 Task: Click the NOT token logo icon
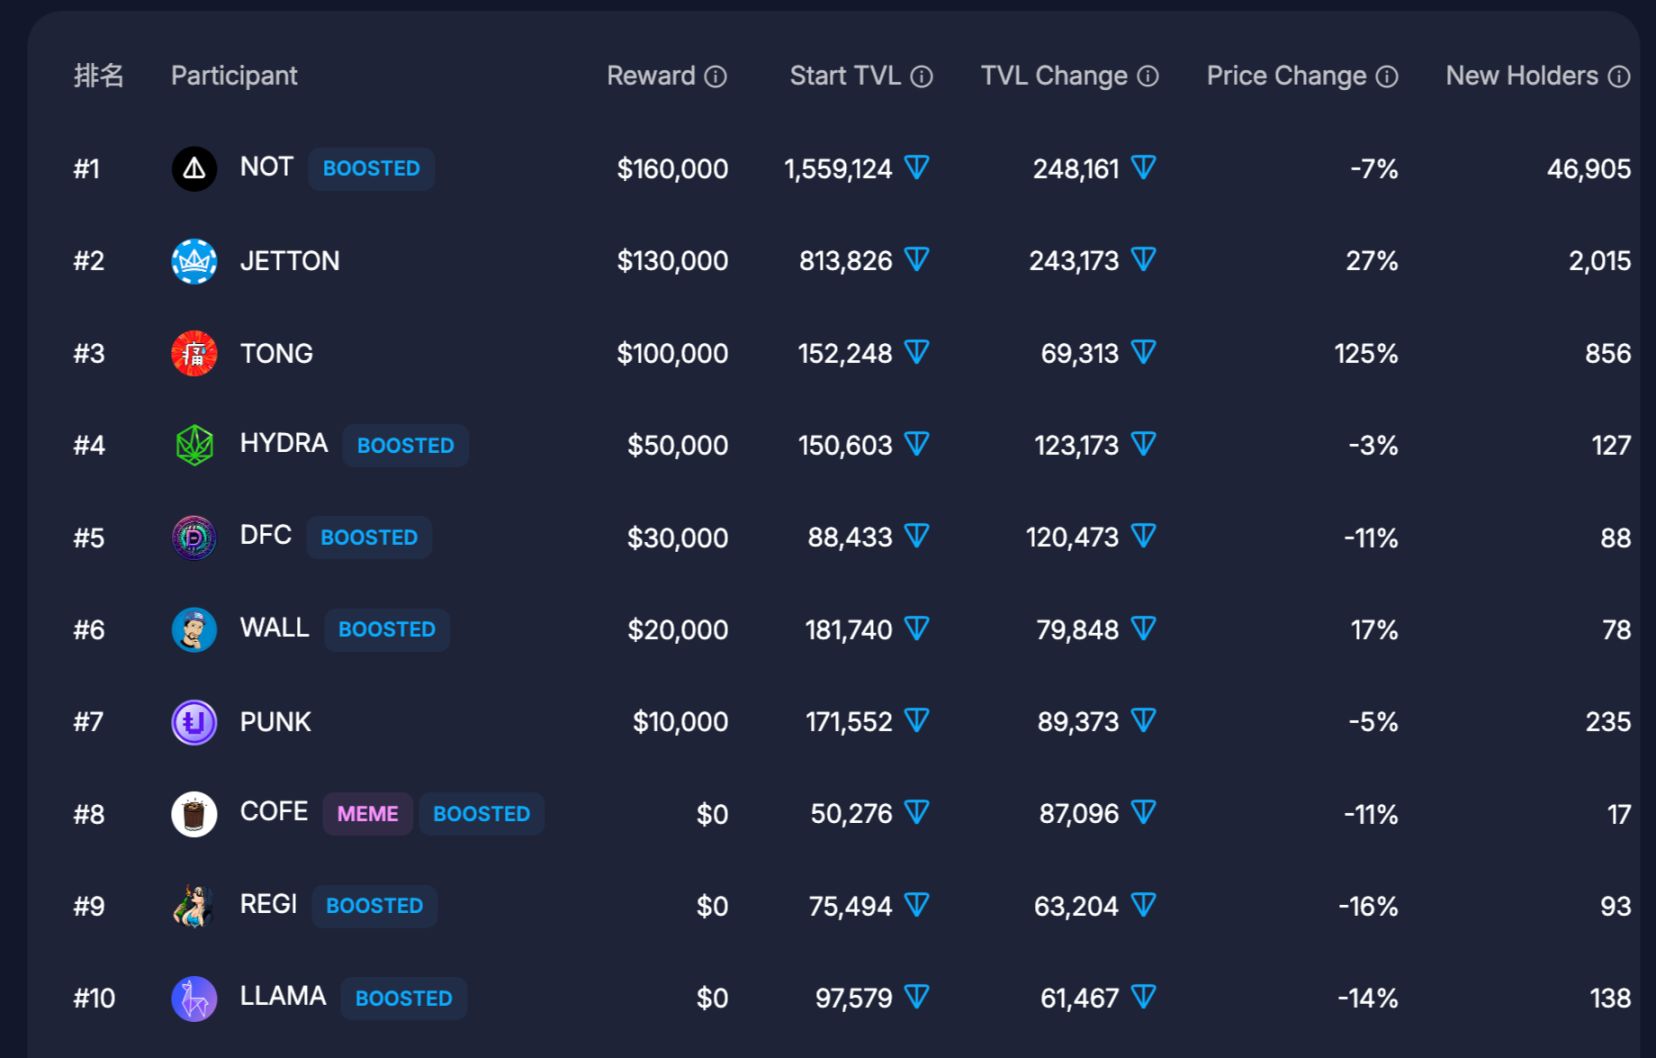click(x=194, y=169)
